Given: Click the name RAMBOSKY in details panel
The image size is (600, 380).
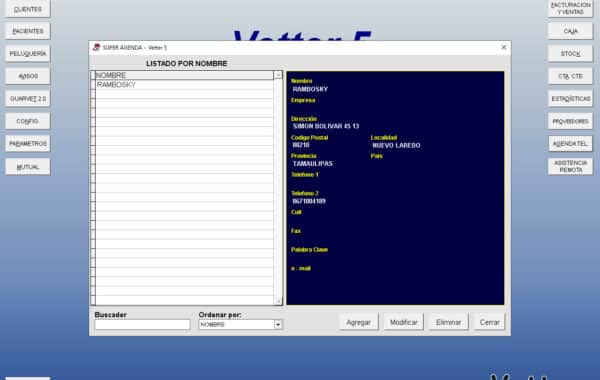Looking at the screenshot, I should (310, 89).
